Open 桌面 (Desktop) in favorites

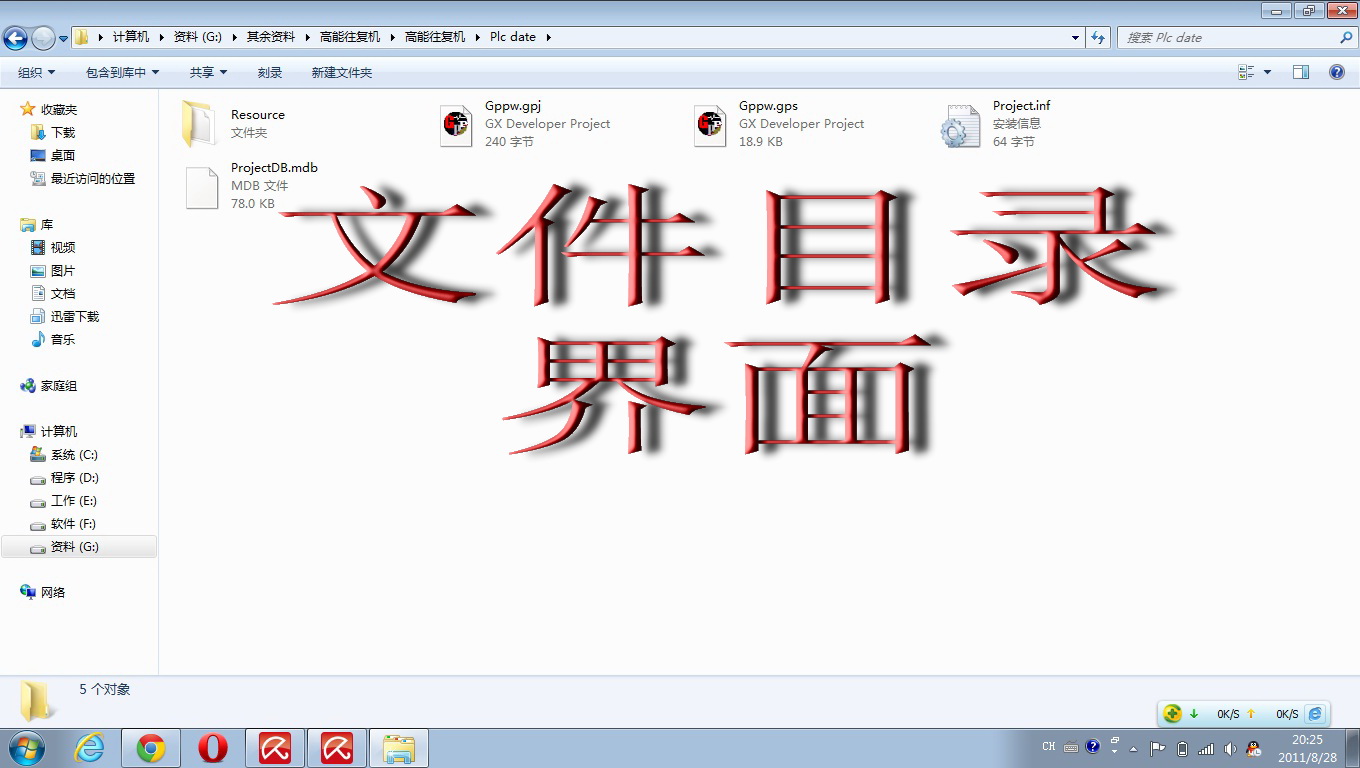(x=63, y=156)
